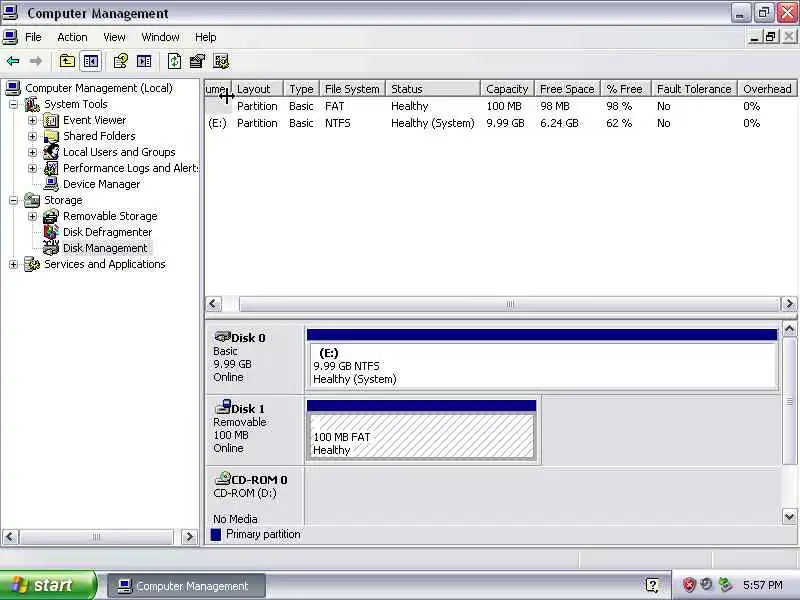Click the Back arrow toolbar icon
The height and width of the screenshot is (600, 800).
[13, 62]
